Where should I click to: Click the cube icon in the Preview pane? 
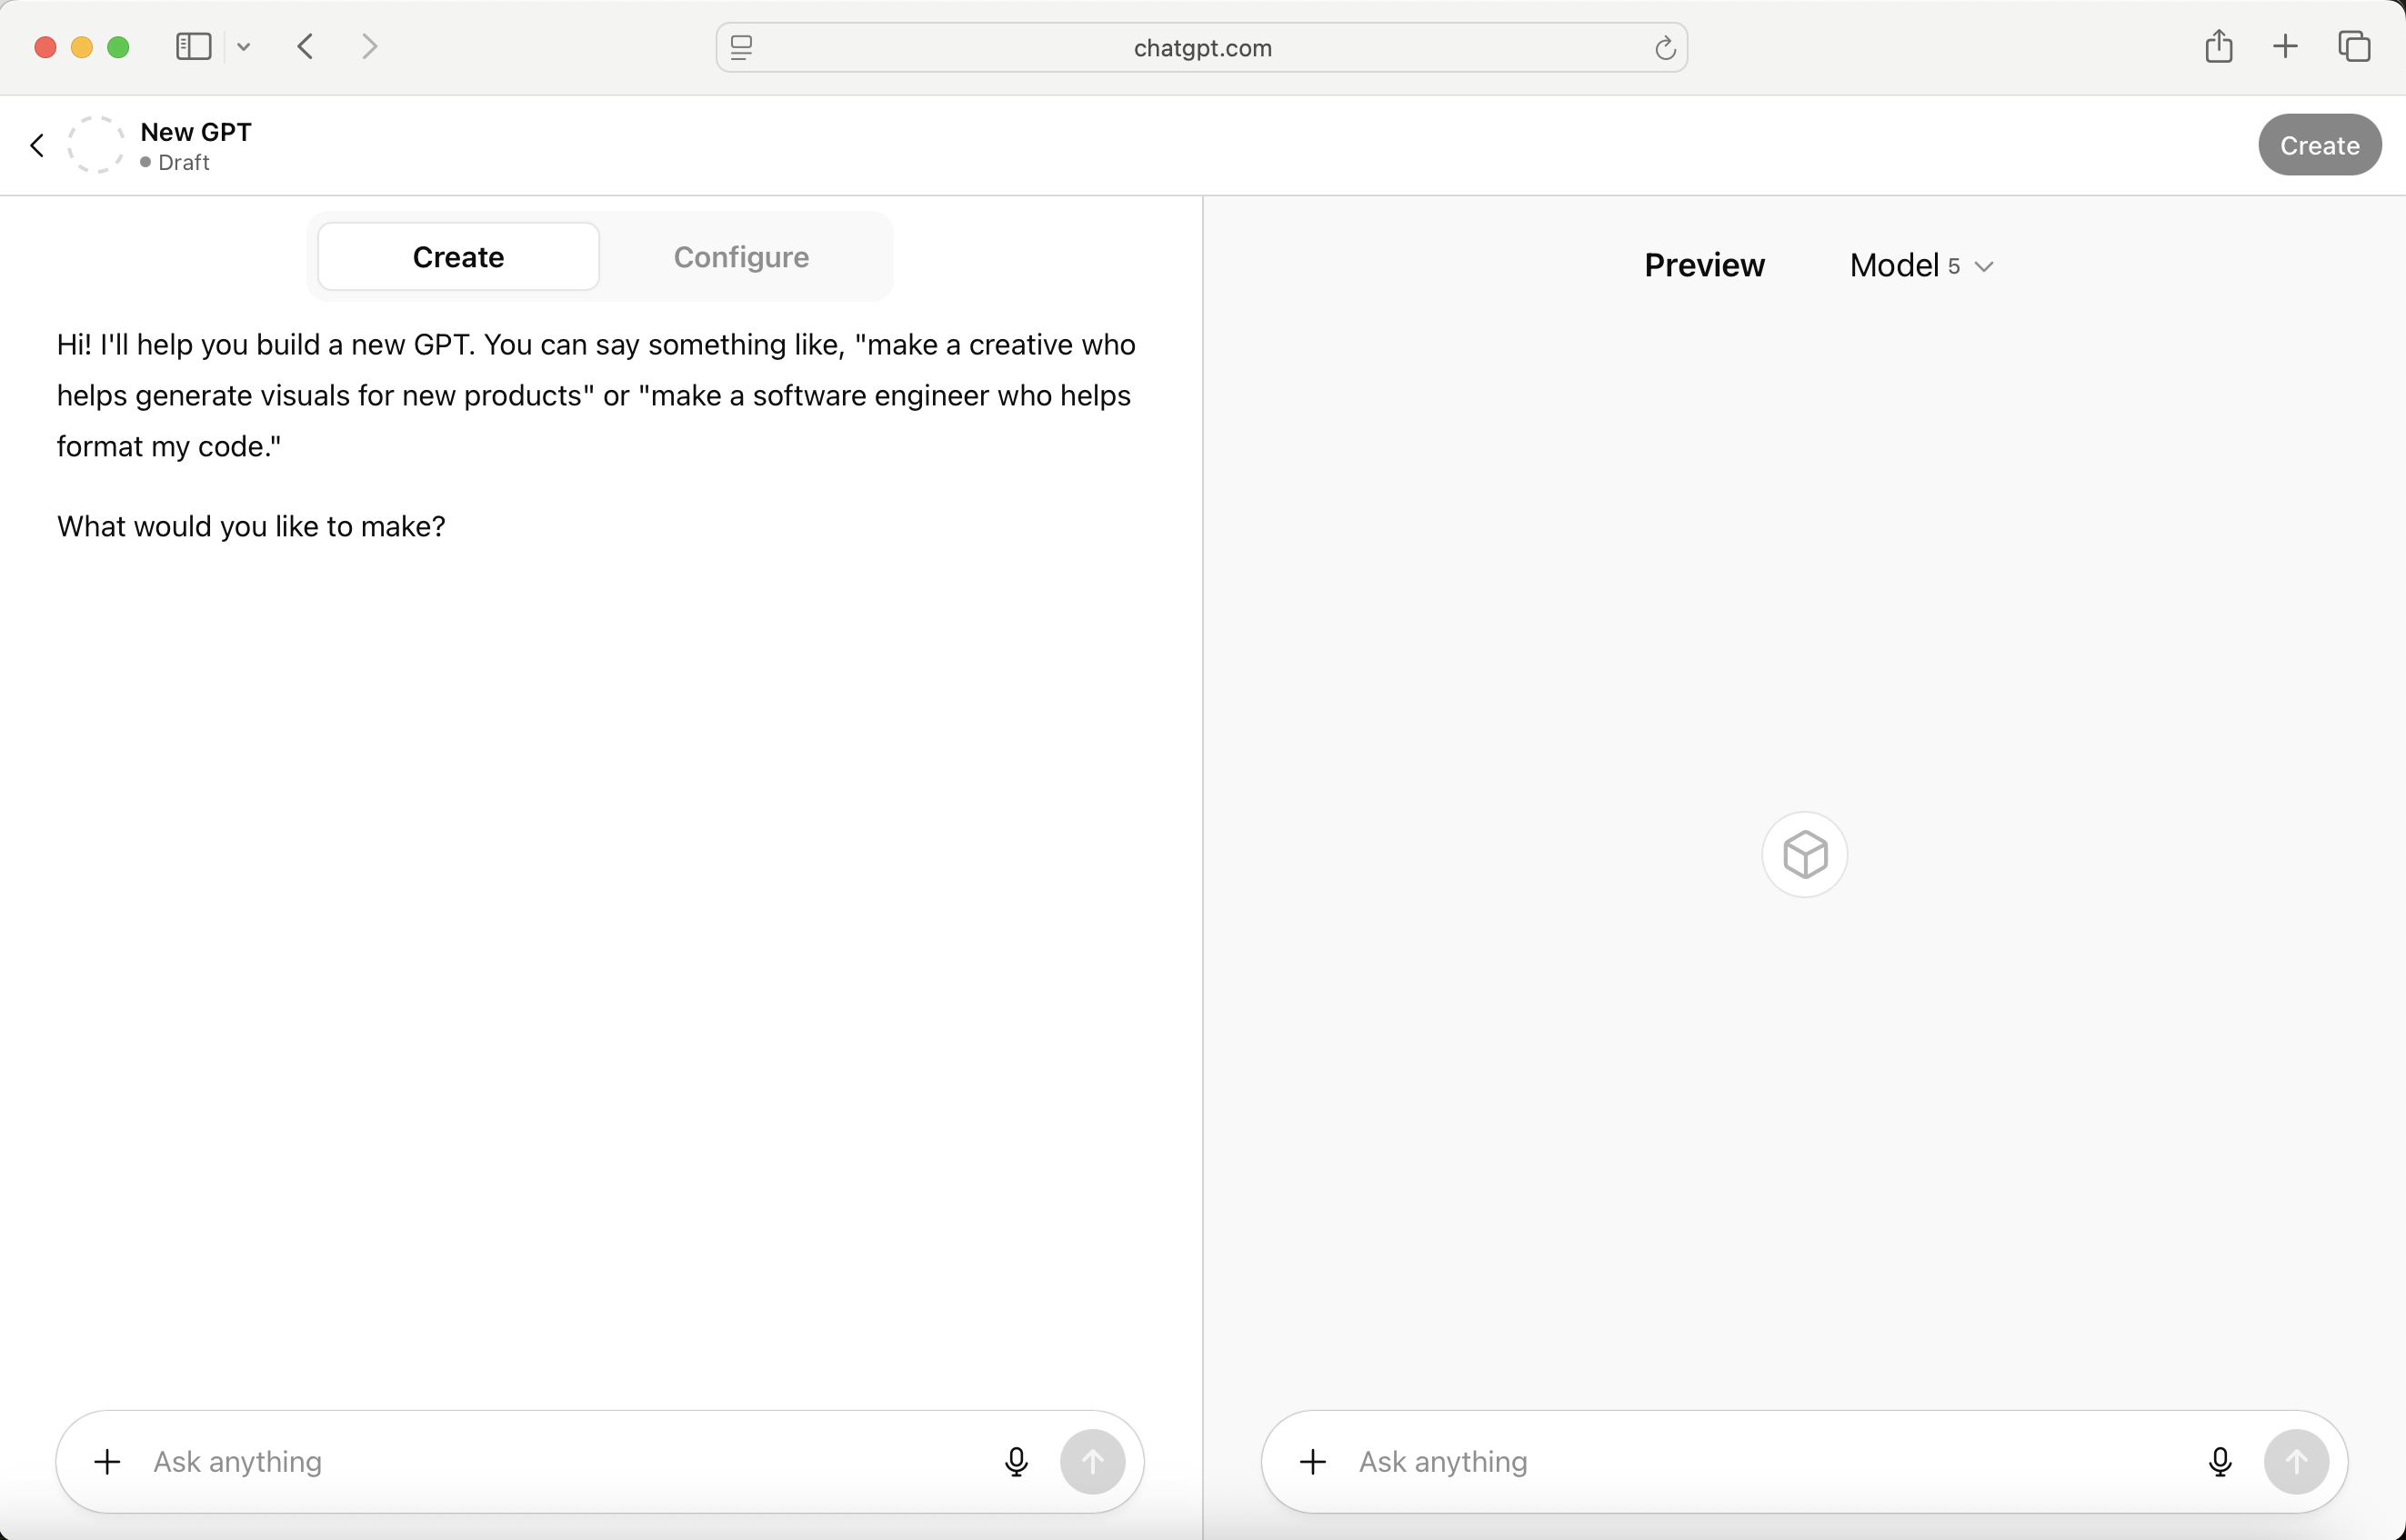[1804, 854]
